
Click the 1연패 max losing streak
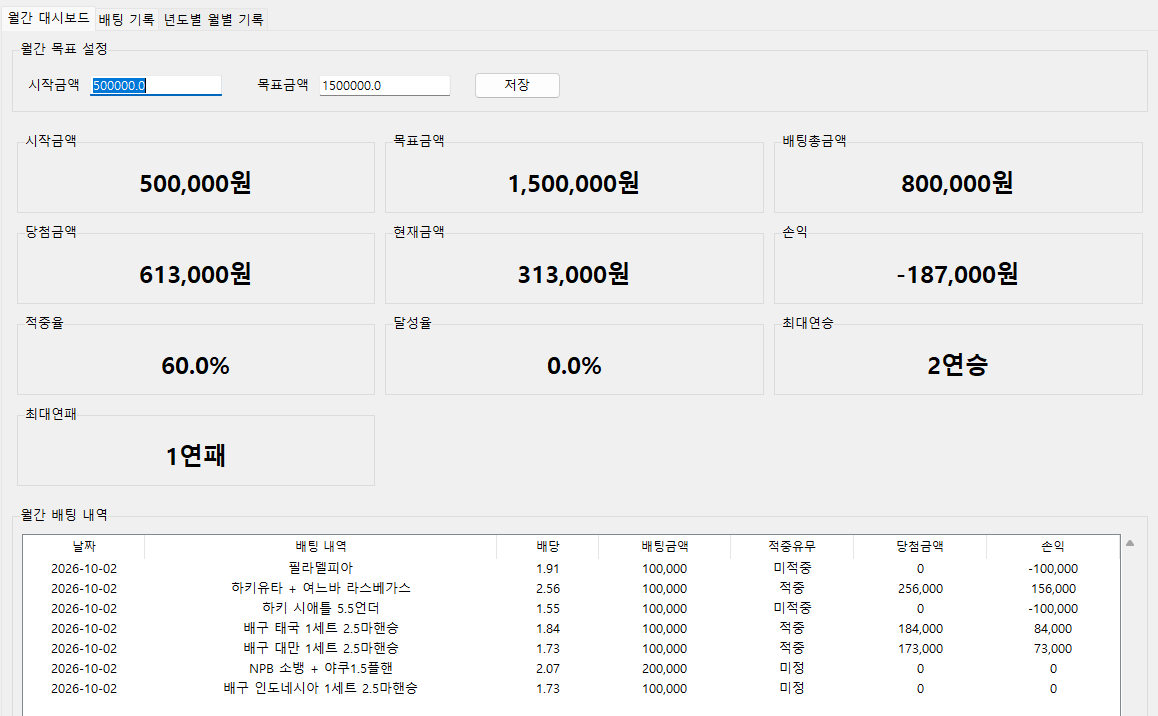196,456
